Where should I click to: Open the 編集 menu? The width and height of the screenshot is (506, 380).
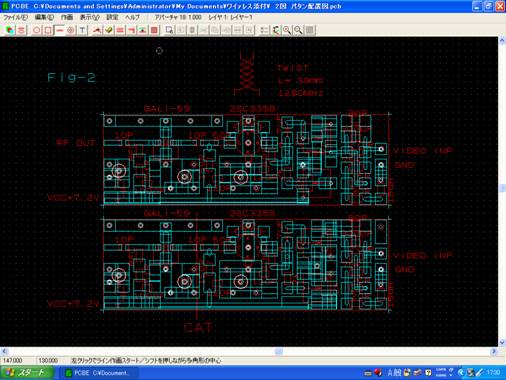tap(44, 17)
